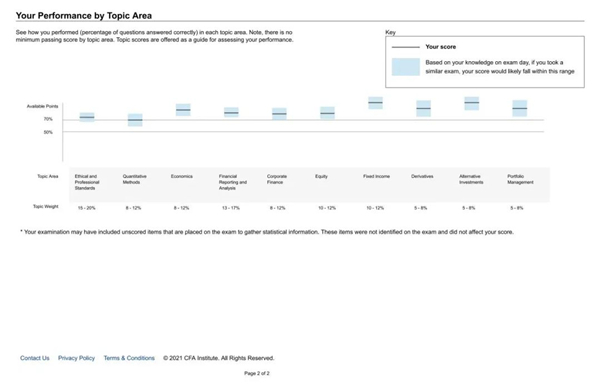This screenshot has height=388, width=600.
Task: Click the Your Performance by Topic Area heading
Action: [x=84, y=16]
